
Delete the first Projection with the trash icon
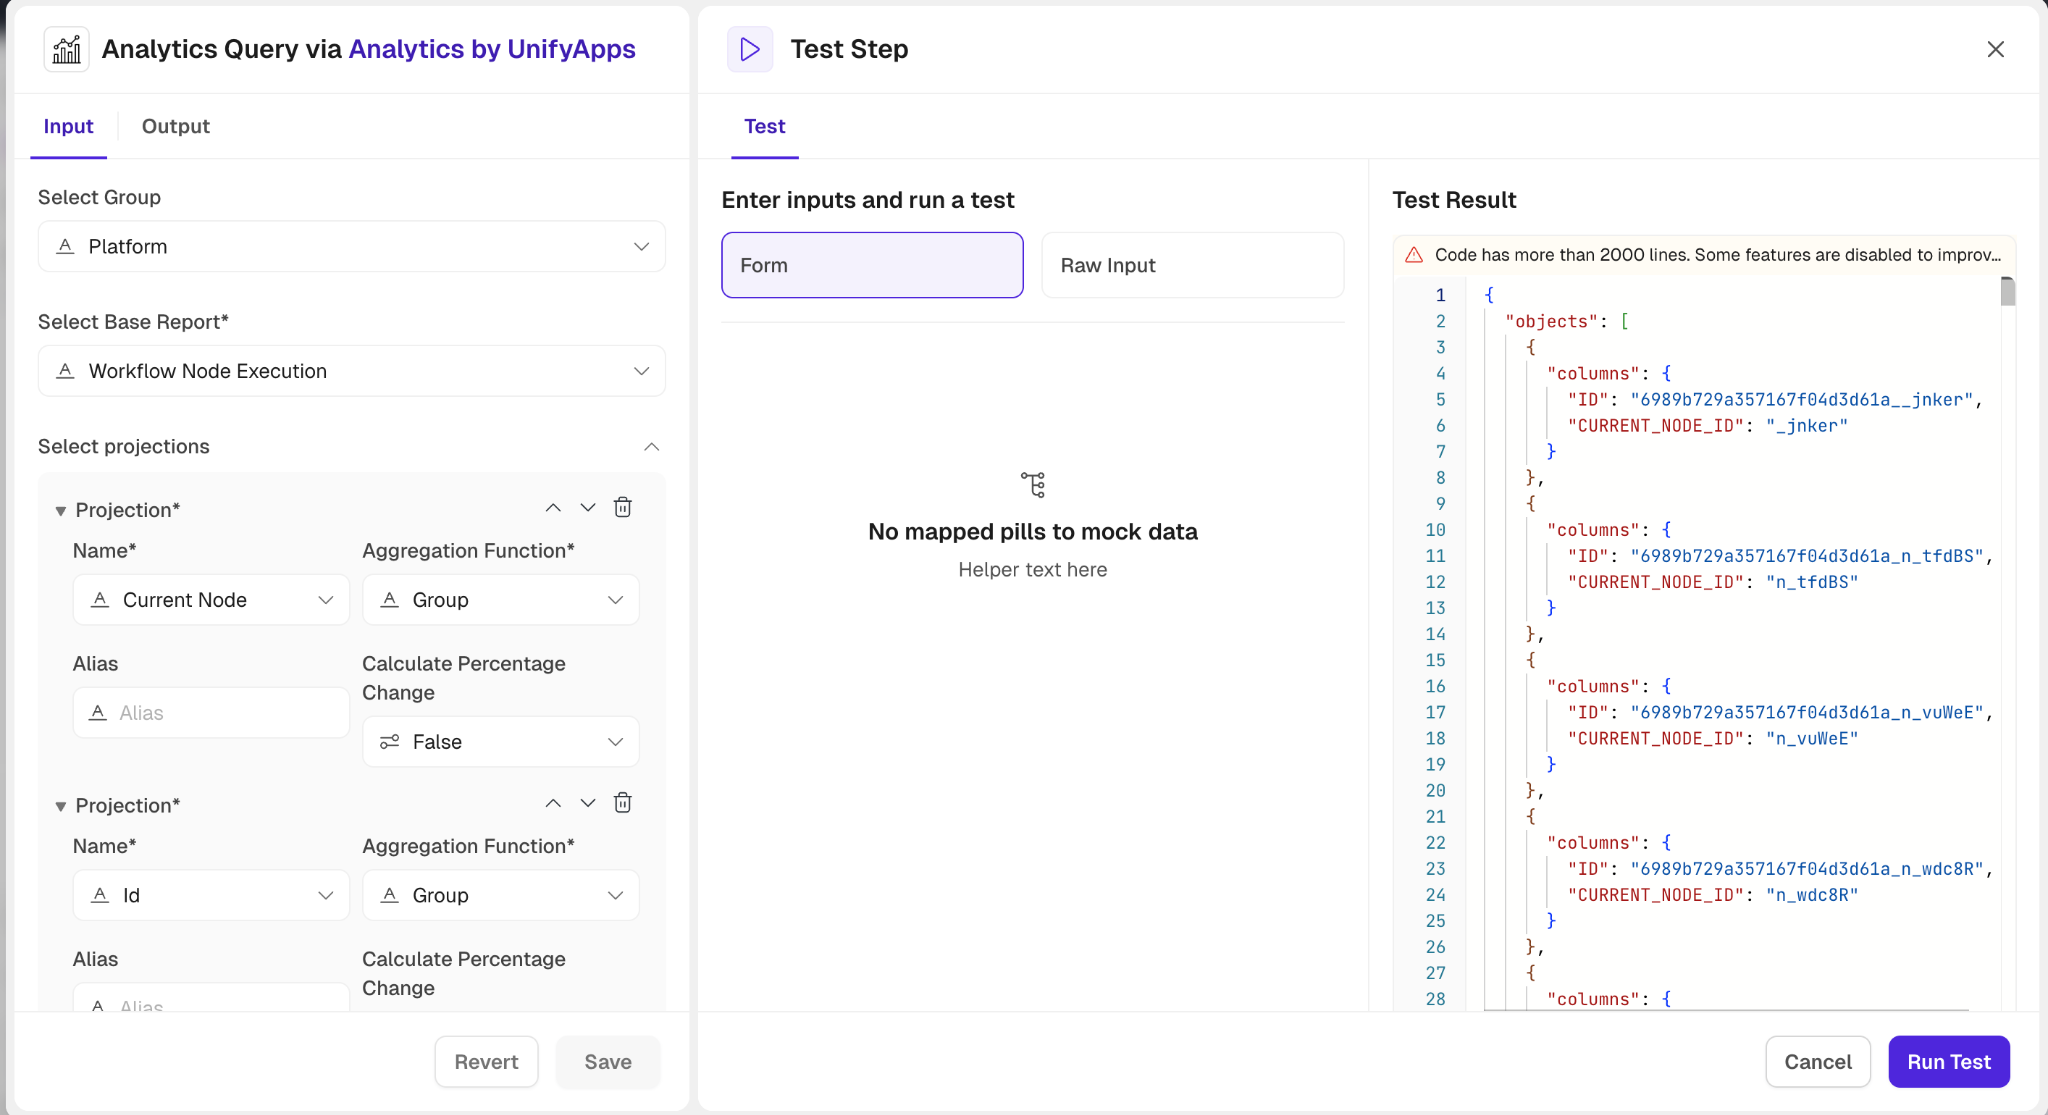(622, 507)
